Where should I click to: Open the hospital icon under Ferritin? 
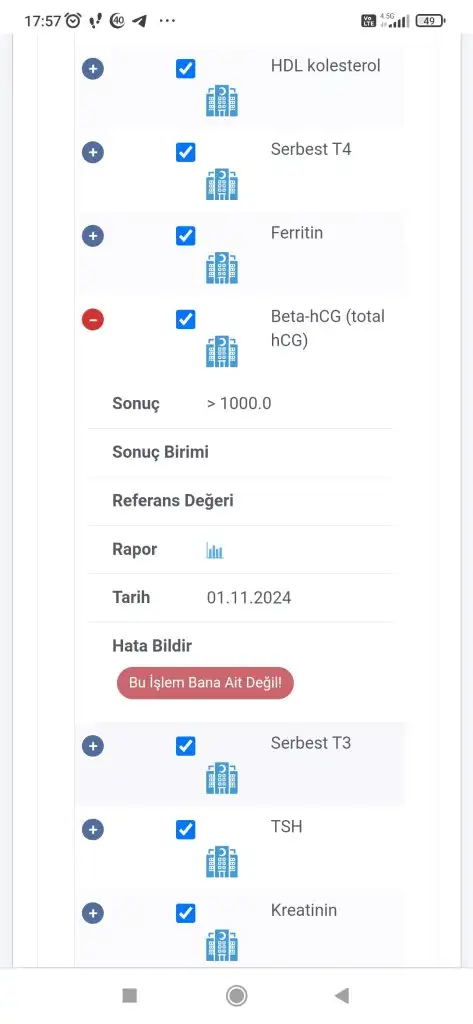click(222, 268)
